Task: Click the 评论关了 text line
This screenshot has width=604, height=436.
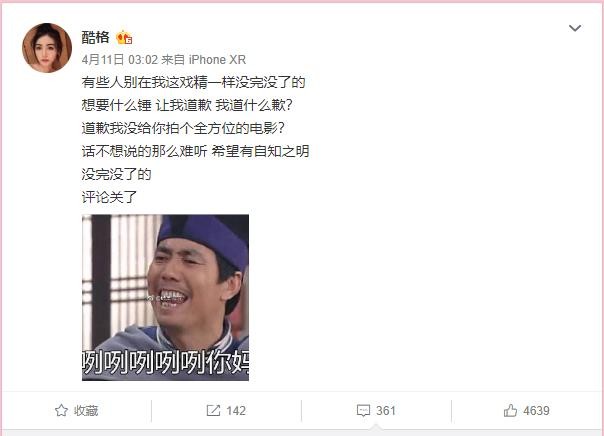Action: point(109,197)
